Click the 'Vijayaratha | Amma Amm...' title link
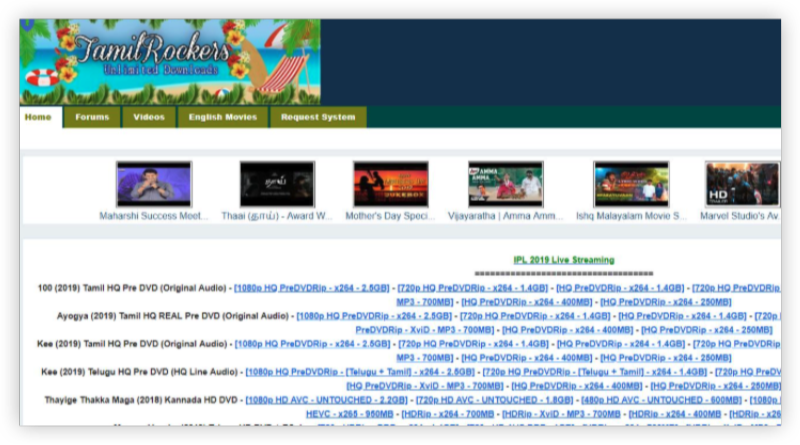The height and width of the screenshot is (445, 800). [x=505, y=216]
